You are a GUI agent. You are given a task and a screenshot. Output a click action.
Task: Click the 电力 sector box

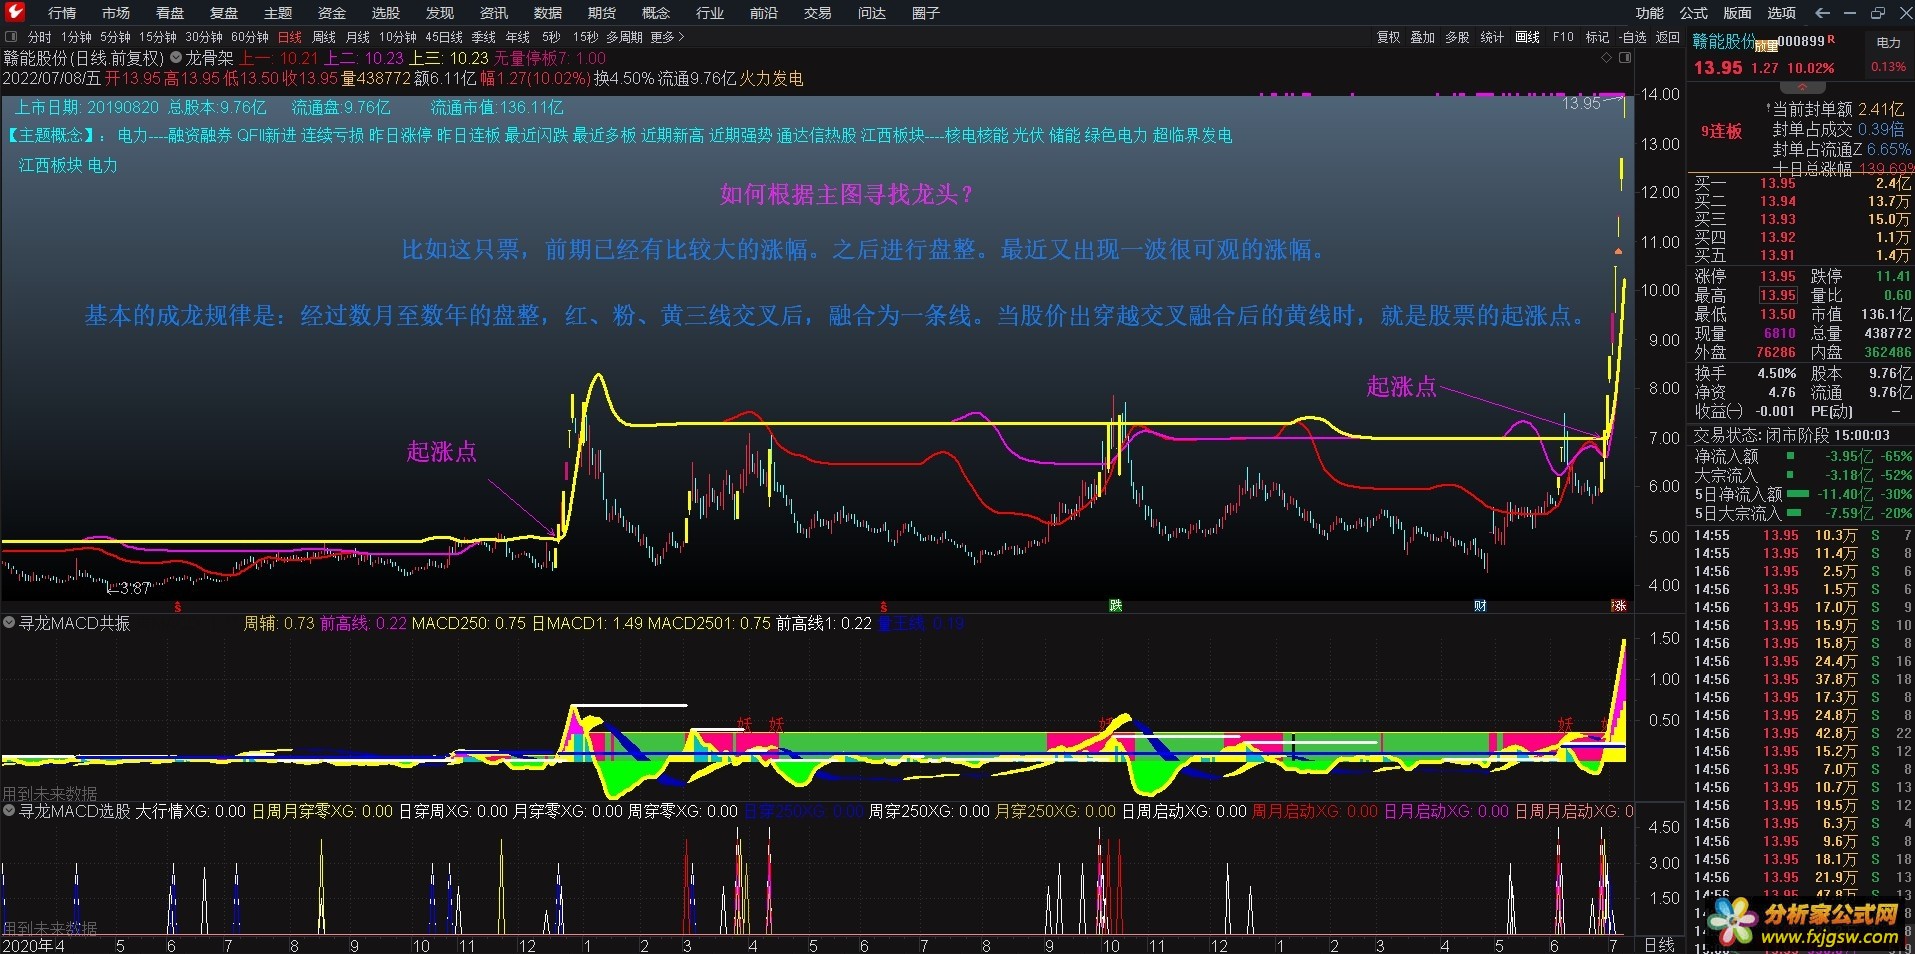tap(1889, 54)
